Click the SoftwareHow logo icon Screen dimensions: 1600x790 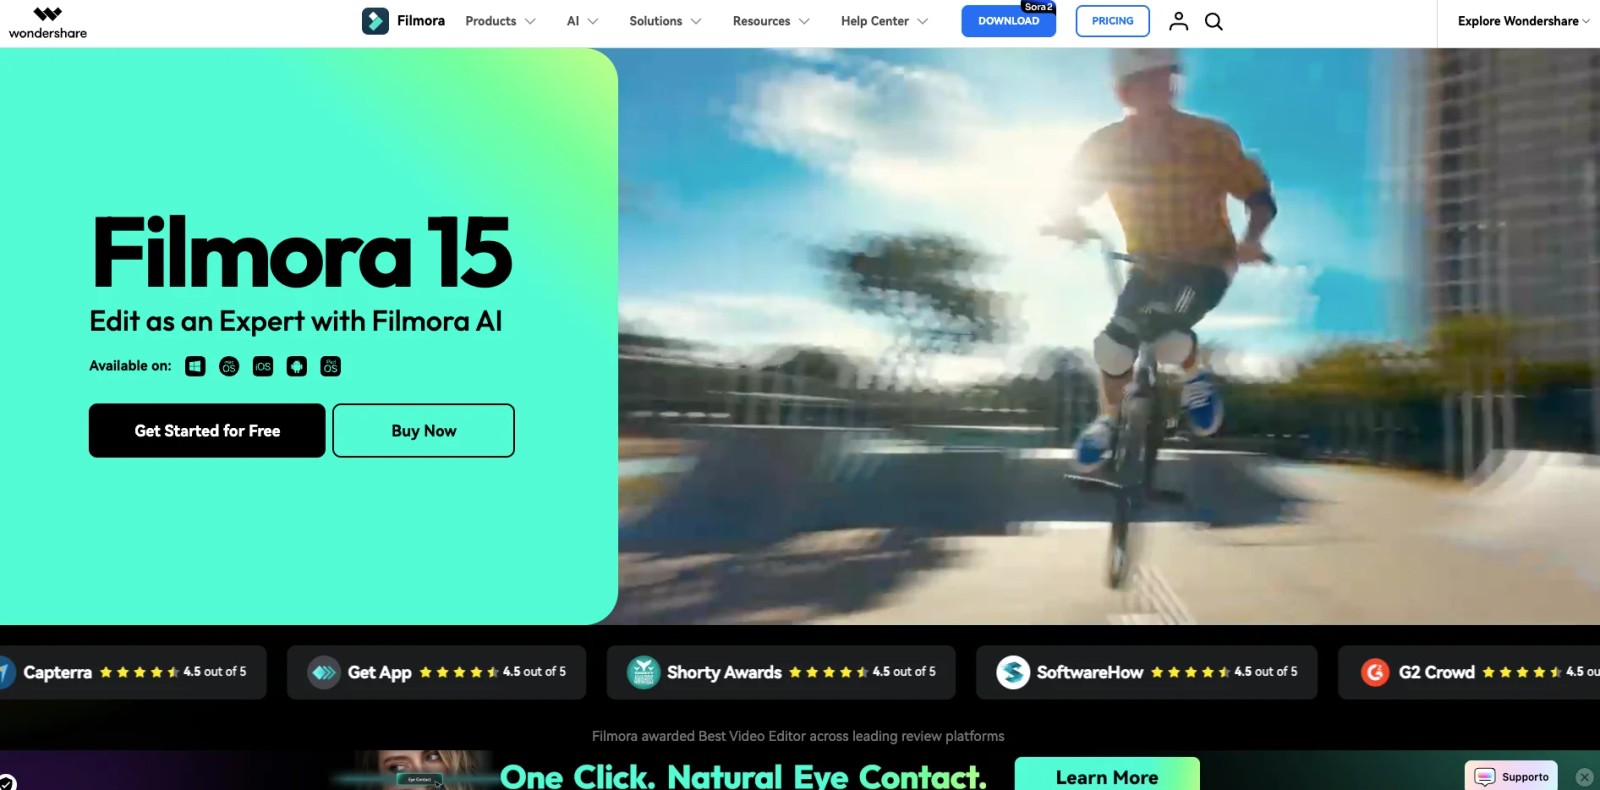tap(1013, 672)
